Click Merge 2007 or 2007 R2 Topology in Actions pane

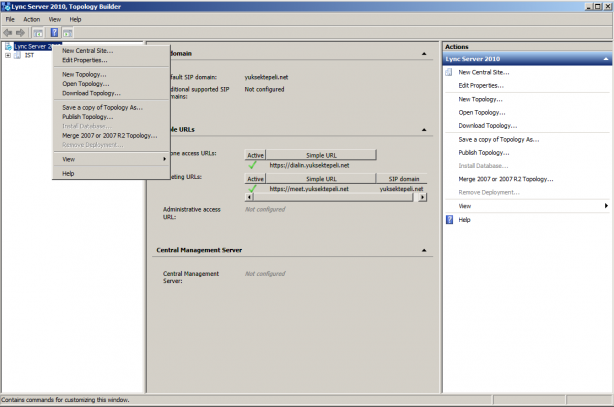[x=506, y=179]
